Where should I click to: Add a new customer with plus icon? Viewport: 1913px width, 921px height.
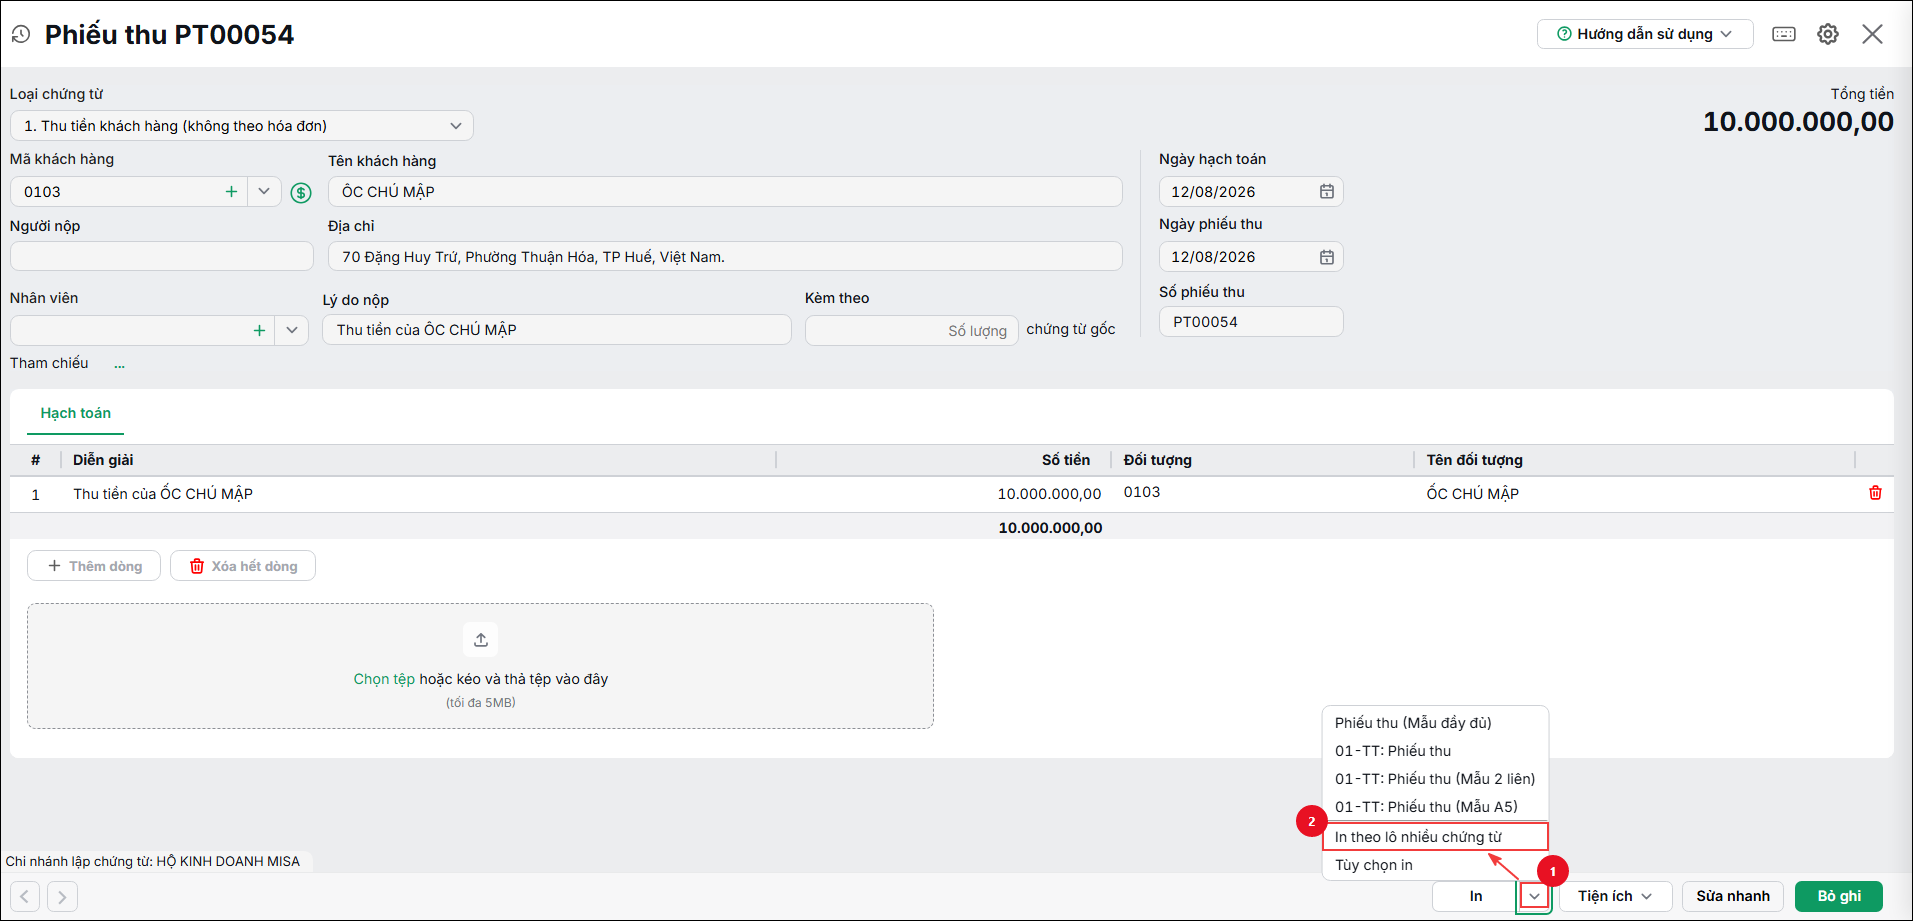tap(231, 191)
